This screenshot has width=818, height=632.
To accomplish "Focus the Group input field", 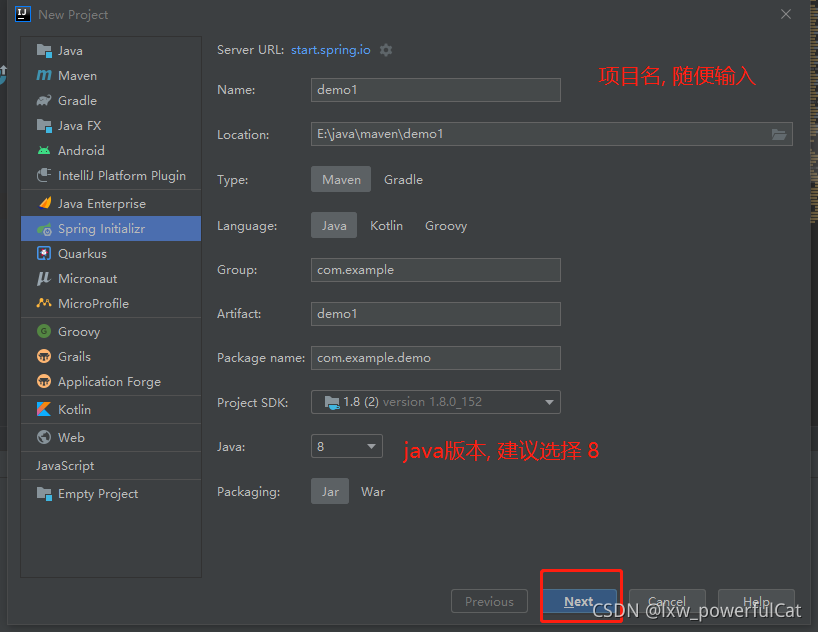I will [436, 270].
